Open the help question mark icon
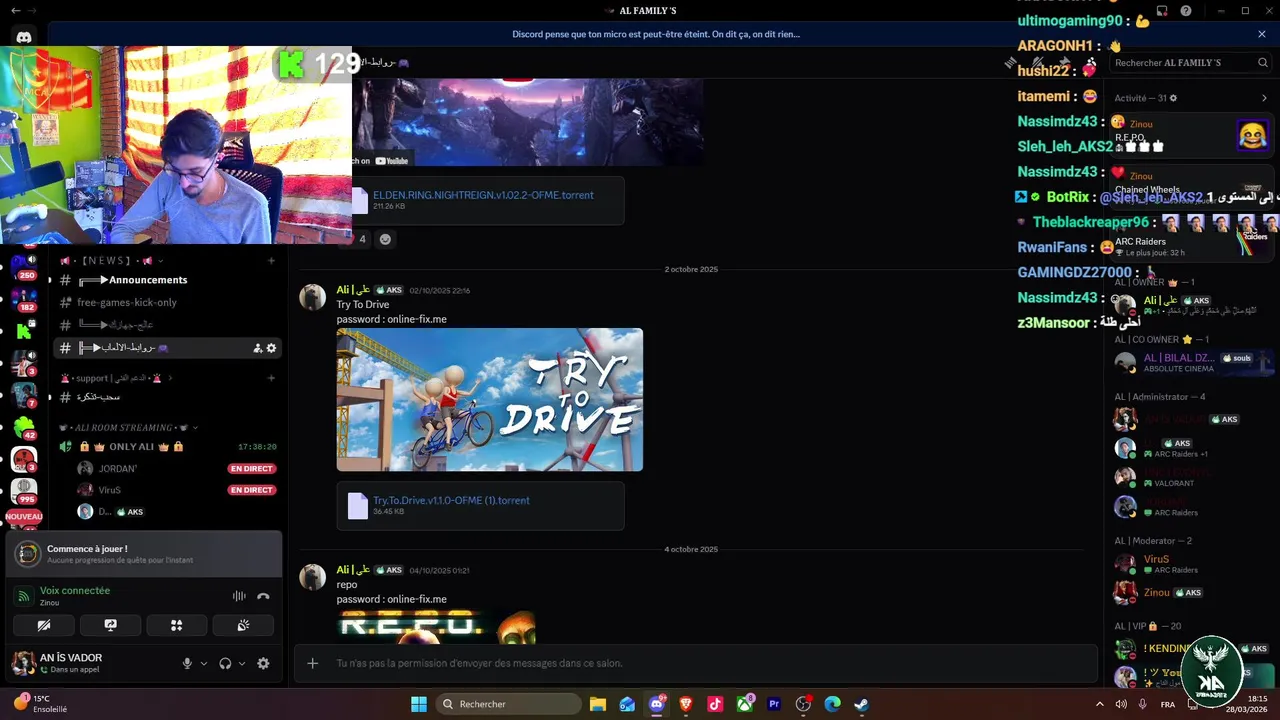Screen dimensions: 1280x720 click(1186, 10)
